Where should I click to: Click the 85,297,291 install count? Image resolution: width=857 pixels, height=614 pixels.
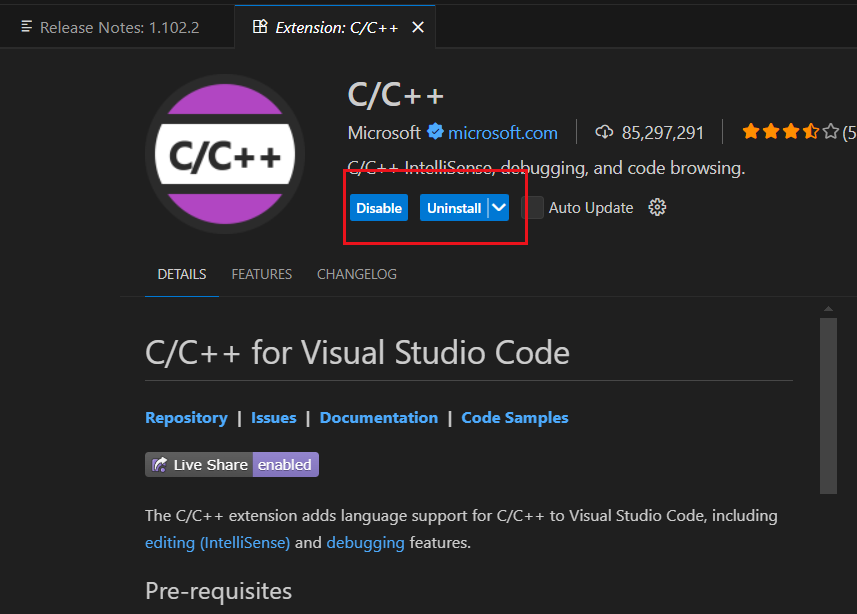[662, 133]
